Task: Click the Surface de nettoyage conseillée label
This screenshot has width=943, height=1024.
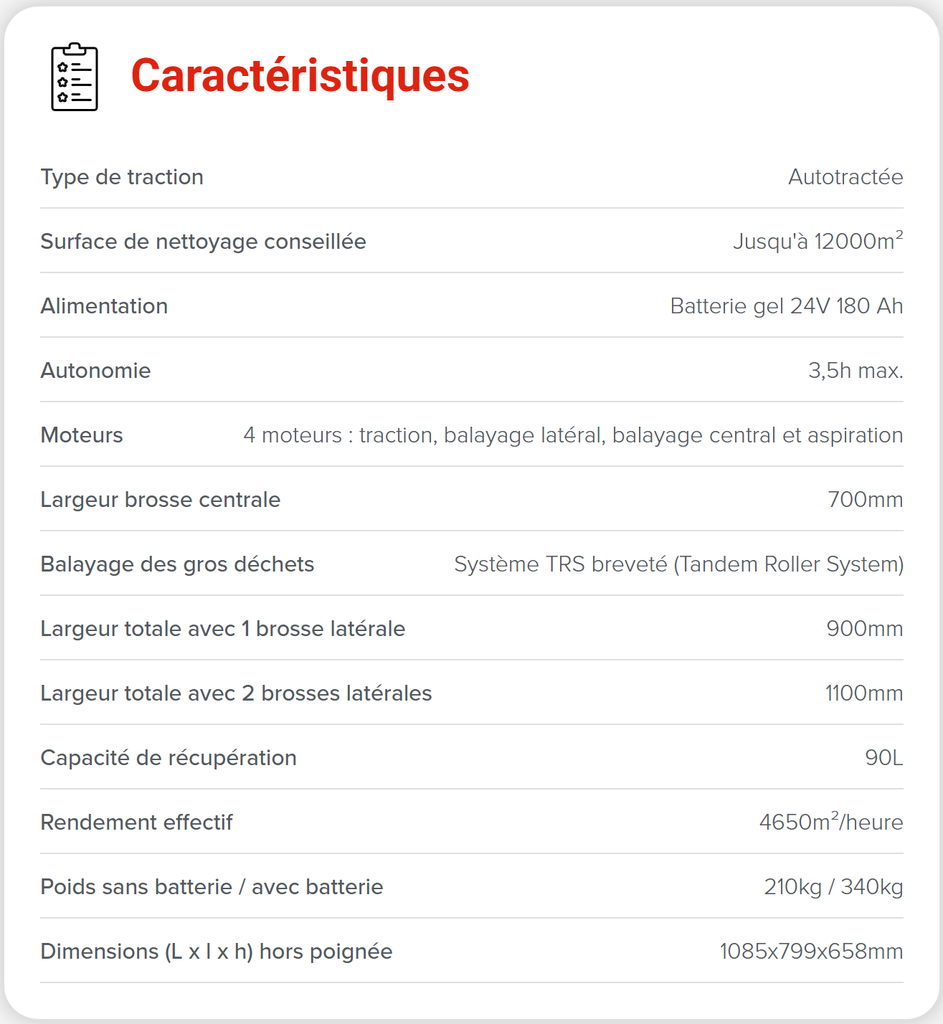Action: [x=203, y=242]
